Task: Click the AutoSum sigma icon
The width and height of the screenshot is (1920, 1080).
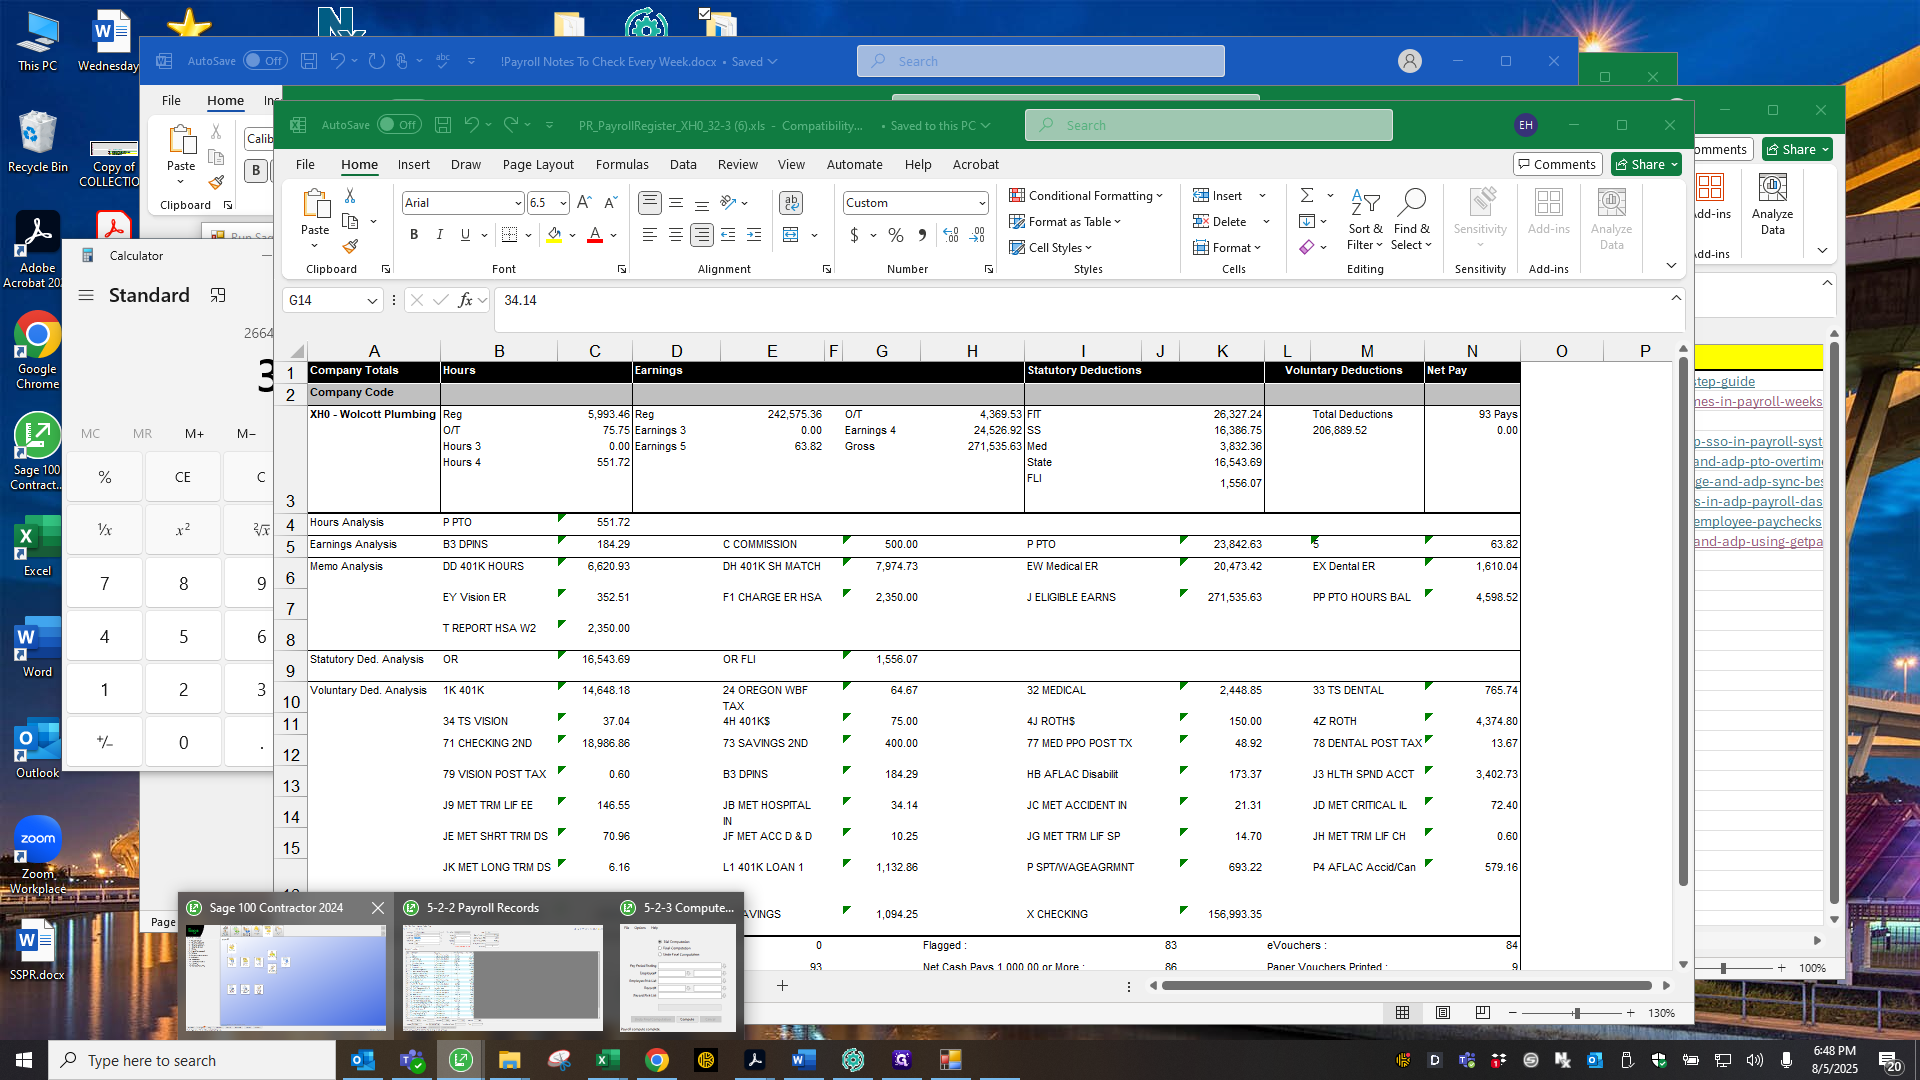Action: (x=1307, y=195)
